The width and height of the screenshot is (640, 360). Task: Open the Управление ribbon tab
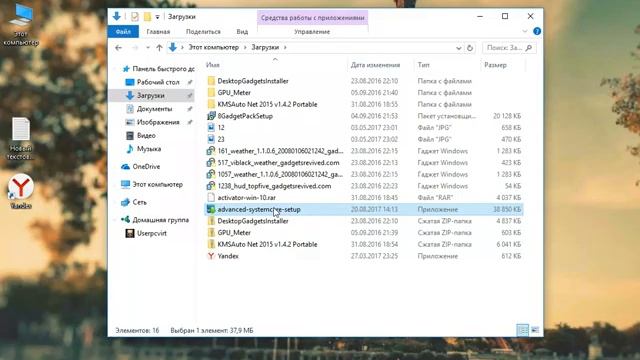pyautogui.click(x=312, y=31)
